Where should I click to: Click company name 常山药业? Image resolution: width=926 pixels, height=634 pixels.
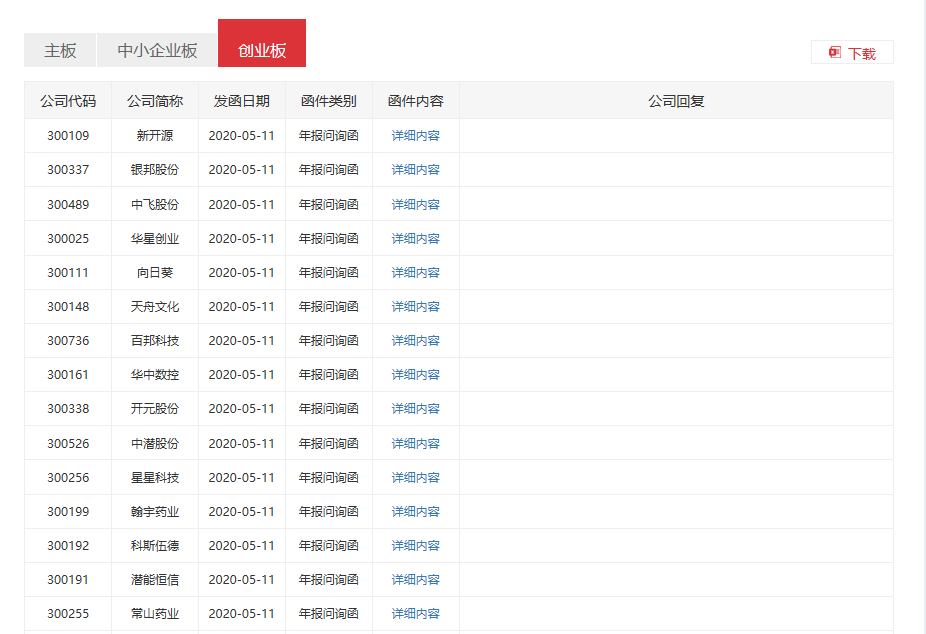tap(155, 614)
